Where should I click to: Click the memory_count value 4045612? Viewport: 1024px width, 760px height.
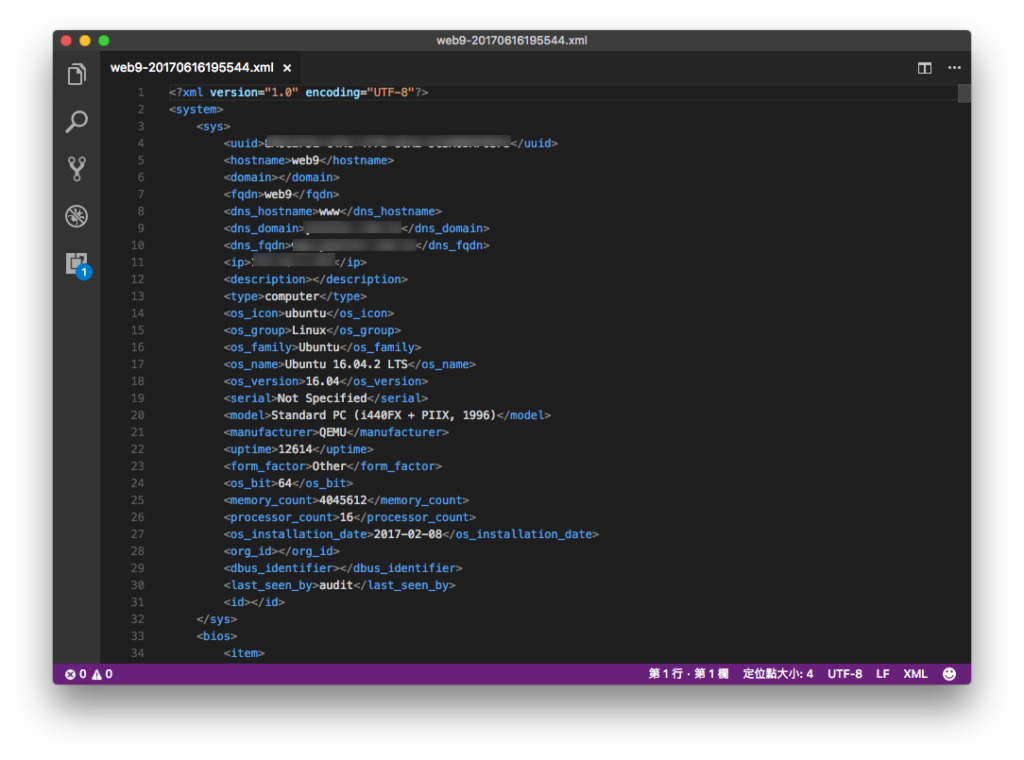click(x=343, y=500)
